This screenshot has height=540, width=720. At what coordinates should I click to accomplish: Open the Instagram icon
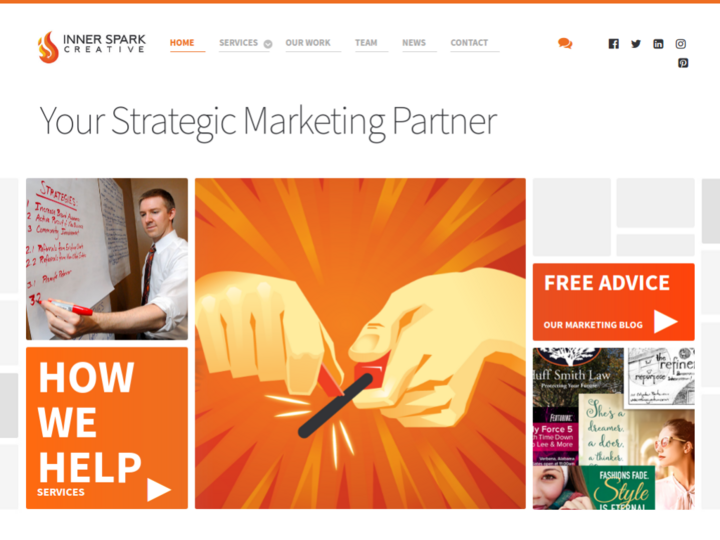coord(681,44)
